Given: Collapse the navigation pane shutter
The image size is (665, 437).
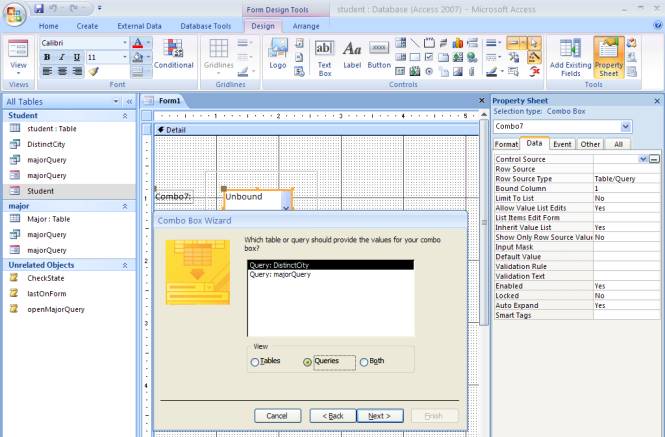Looking at the screenshot, I should 129,101.
